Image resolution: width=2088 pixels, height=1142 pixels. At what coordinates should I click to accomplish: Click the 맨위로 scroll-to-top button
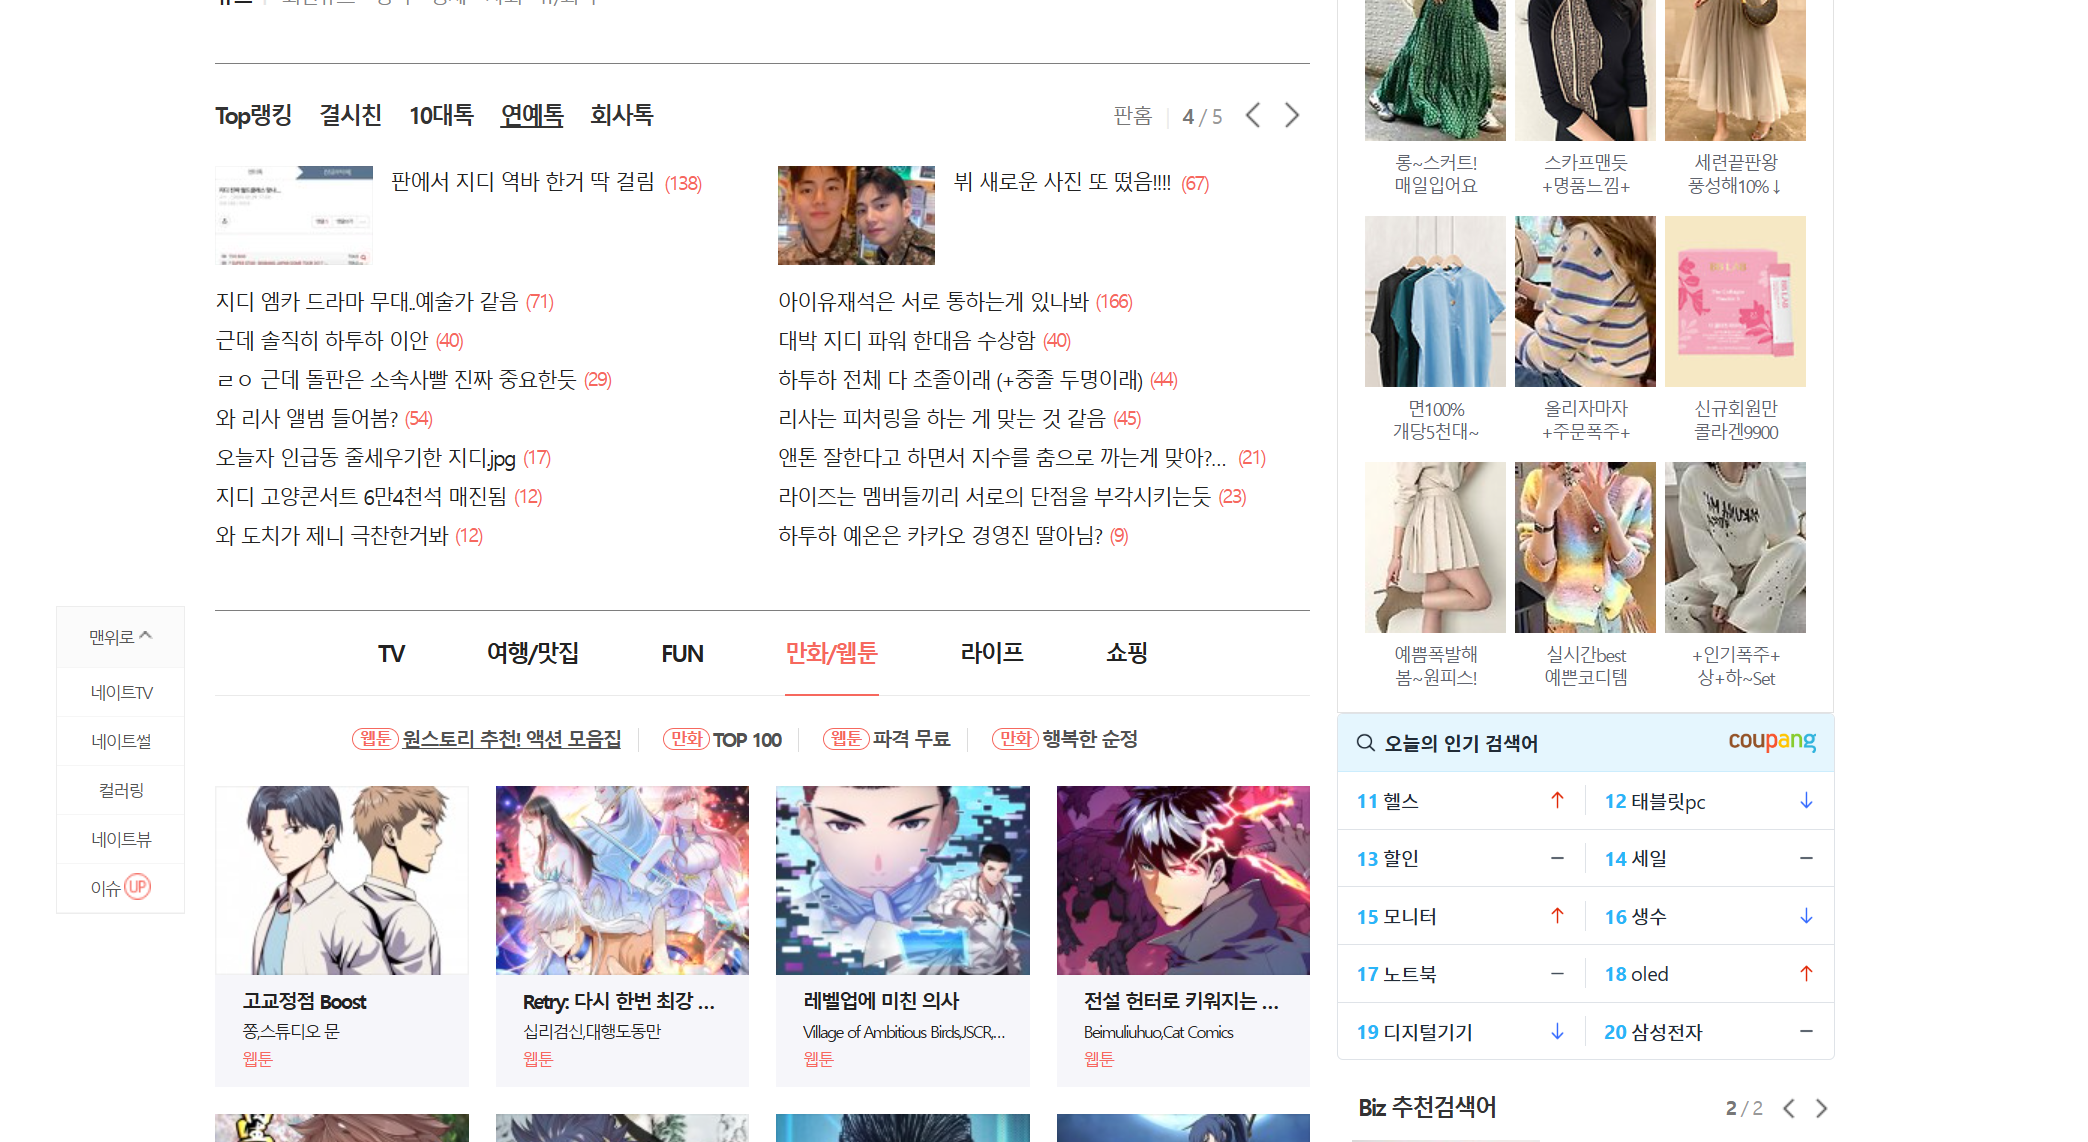pyautogui.click(x=120, y=637)
